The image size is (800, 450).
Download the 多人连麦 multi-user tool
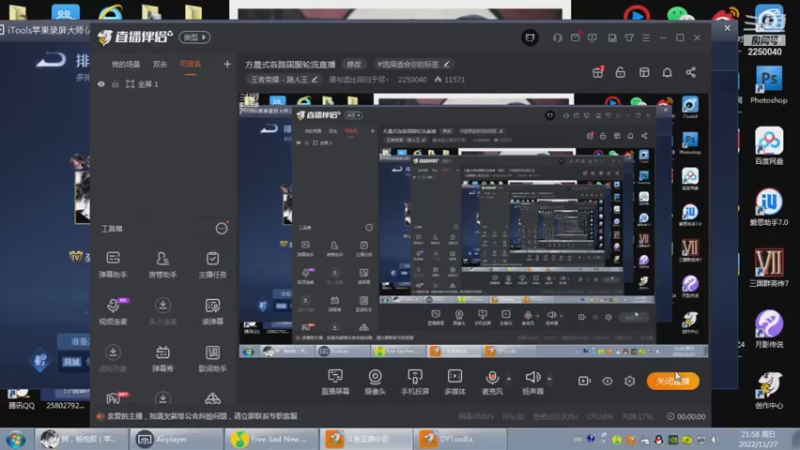tap(162, 311)
